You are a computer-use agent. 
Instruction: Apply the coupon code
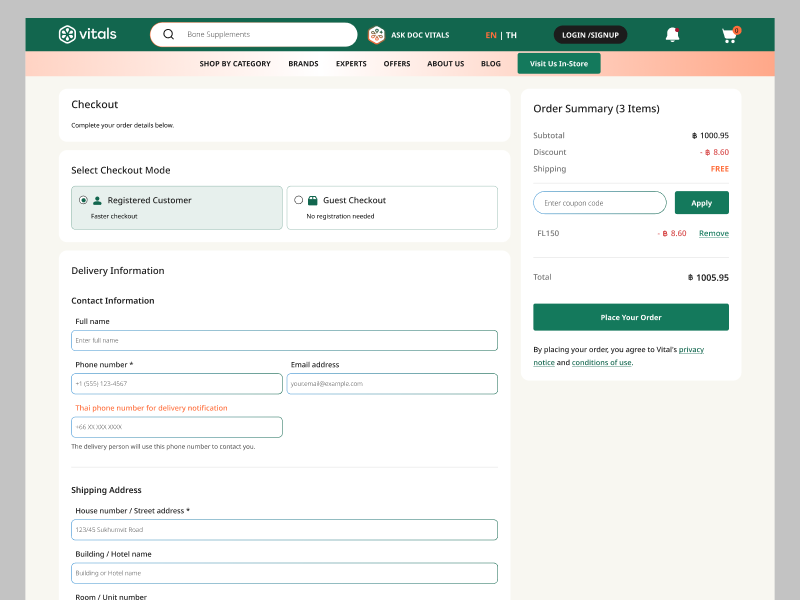tap(702, 203)
